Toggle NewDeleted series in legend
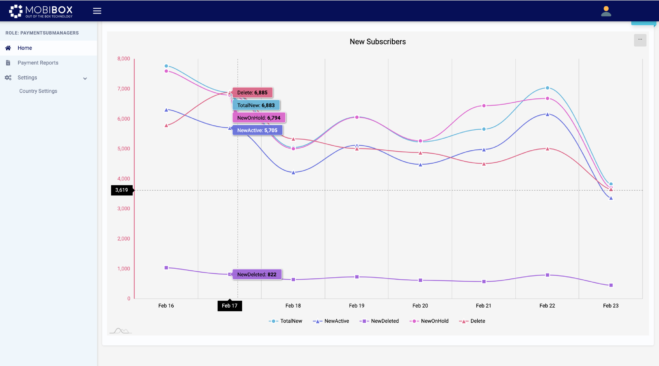This screenshot has height=366, width=659. point(379,321)
